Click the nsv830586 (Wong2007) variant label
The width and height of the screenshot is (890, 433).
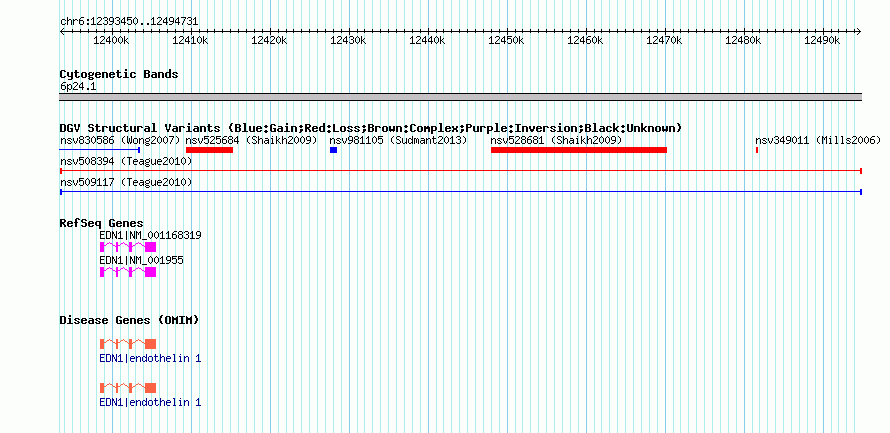[120, 140]
